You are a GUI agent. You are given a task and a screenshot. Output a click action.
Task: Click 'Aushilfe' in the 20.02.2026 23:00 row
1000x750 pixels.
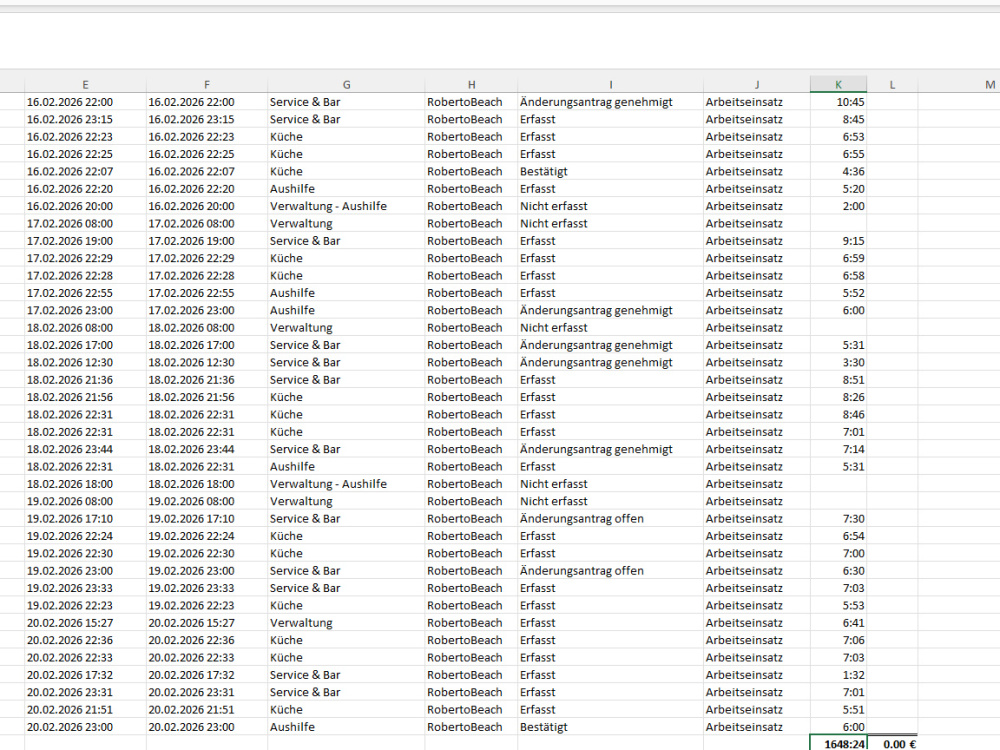coord(292,727)
